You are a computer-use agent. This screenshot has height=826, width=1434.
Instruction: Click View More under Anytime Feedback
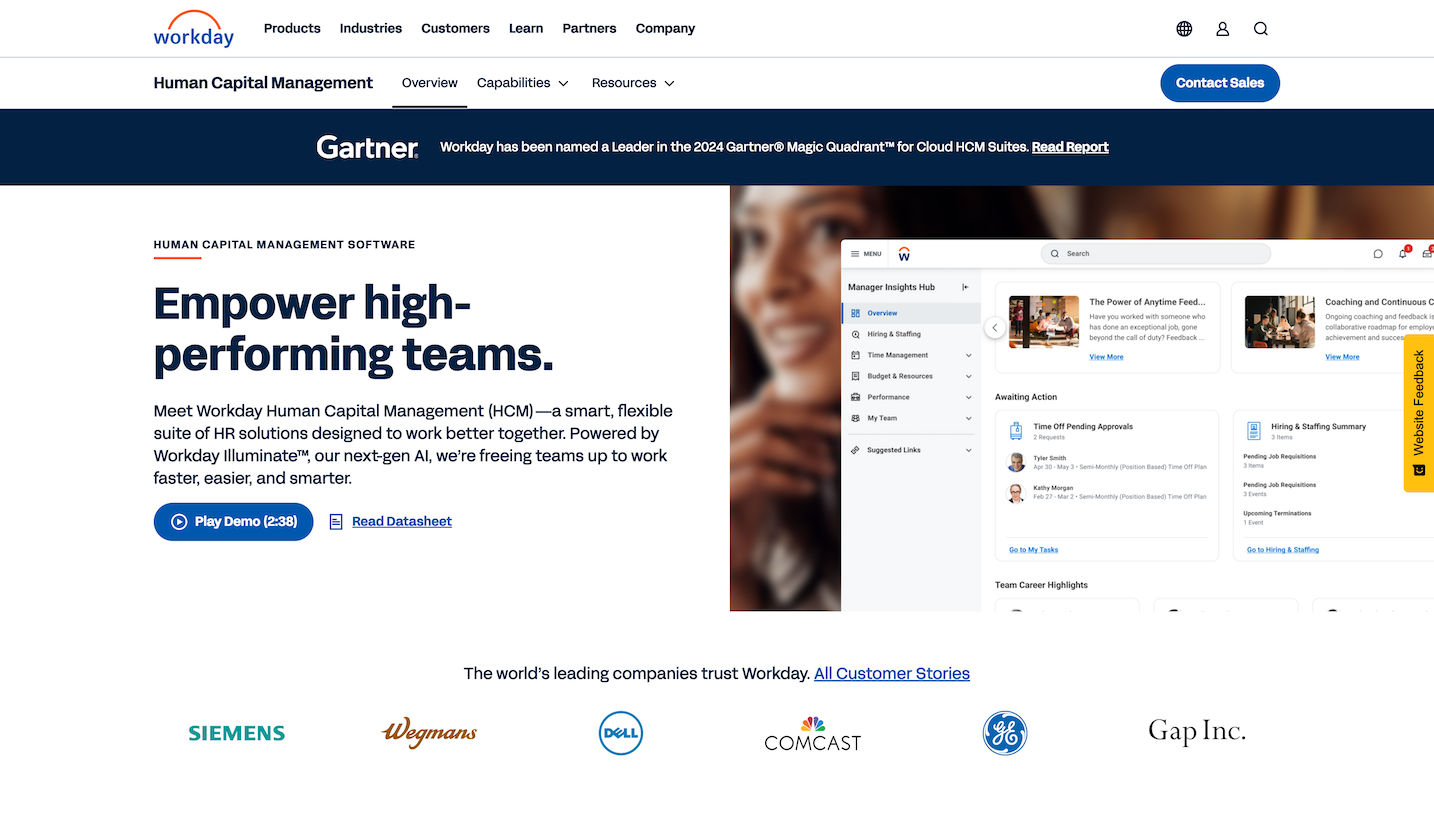(1106, 357)
